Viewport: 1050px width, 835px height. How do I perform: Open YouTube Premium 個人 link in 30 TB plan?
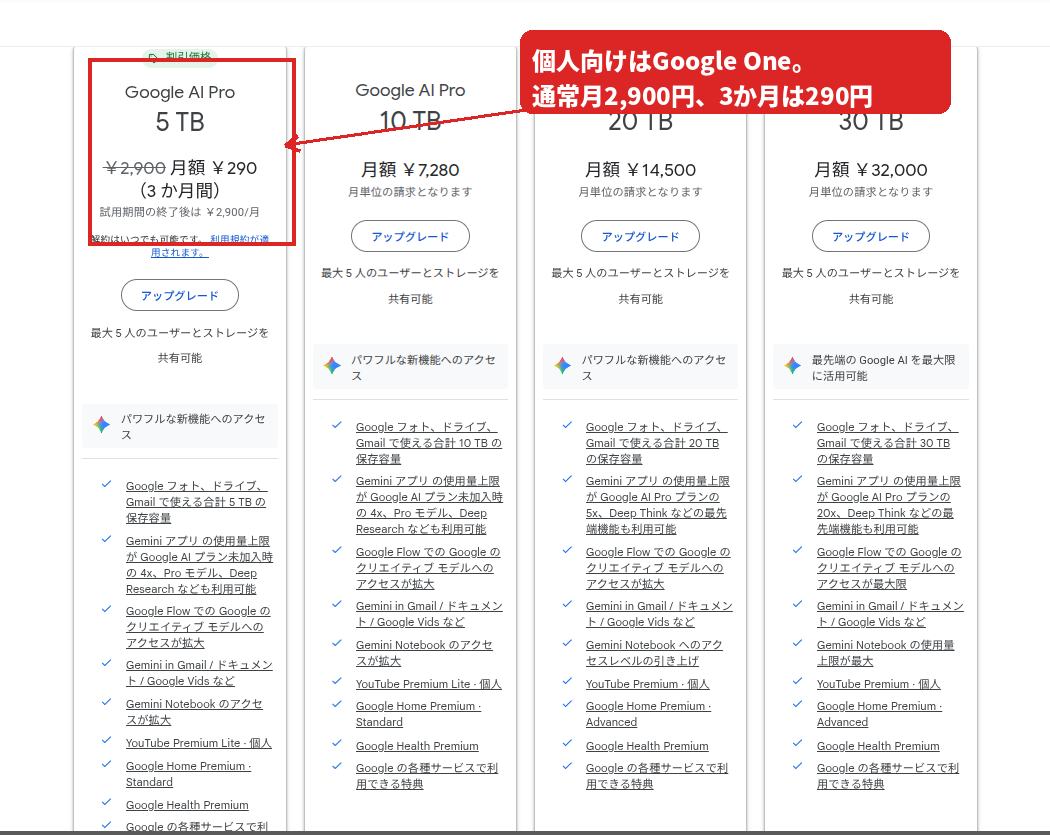pos(878,684)
